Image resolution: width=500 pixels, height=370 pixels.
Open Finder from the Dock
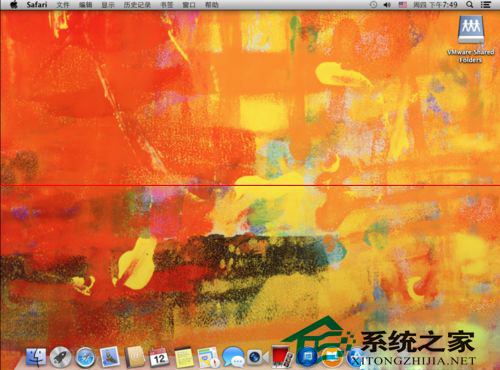[36, 358]
